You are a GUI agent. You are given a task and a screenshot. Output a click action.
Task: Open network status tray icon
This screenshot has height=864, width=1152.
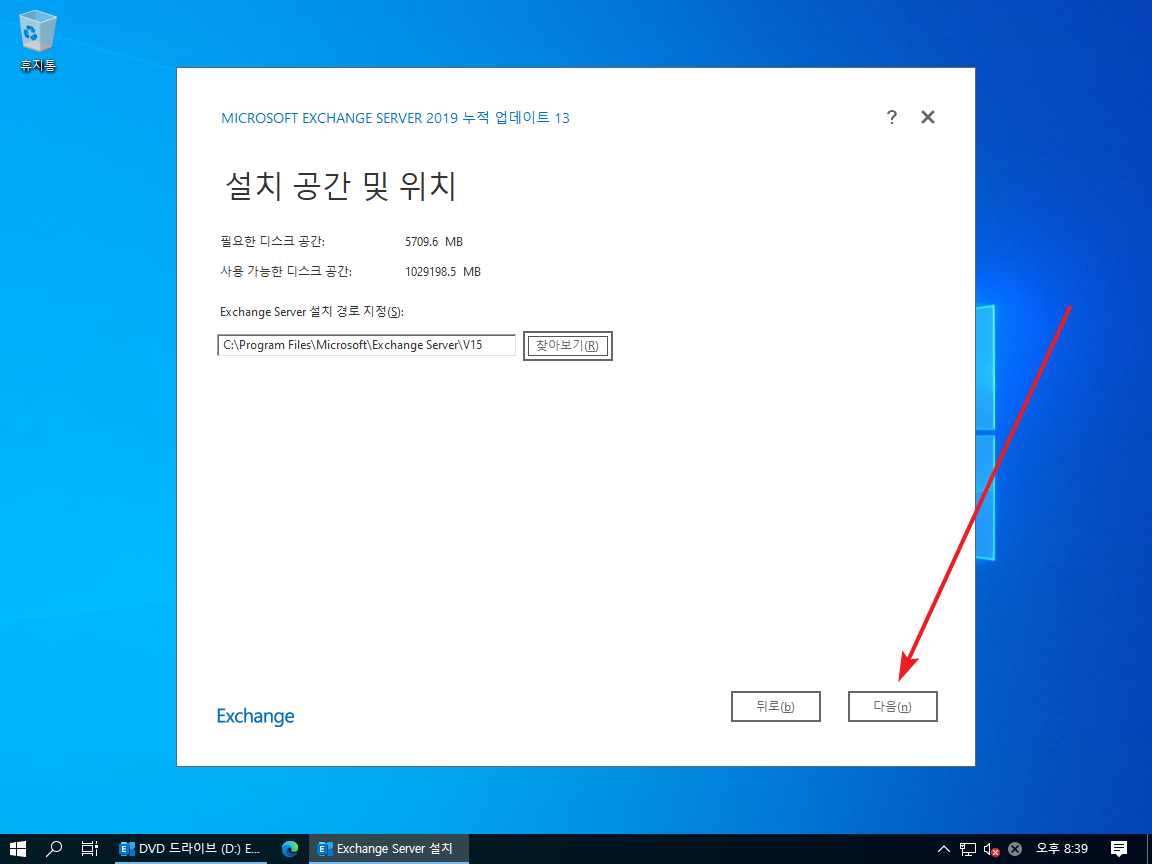click(x=968, y=849)
